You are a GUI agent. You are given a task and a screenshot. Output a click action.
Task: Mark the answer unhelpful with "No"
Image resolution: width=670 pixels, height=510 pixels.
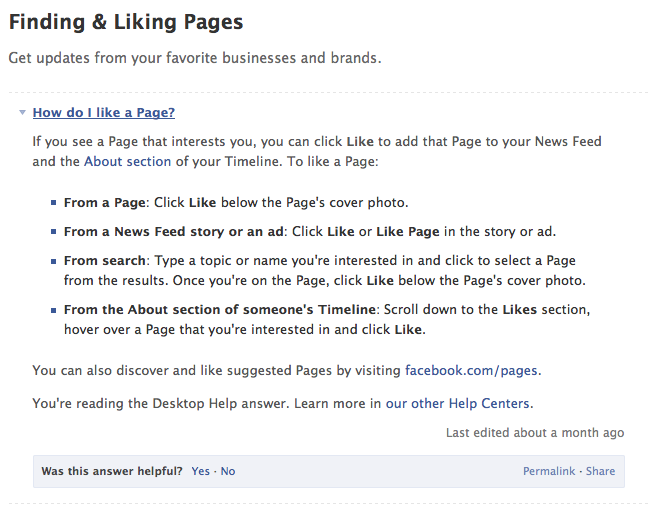point(228,471)
